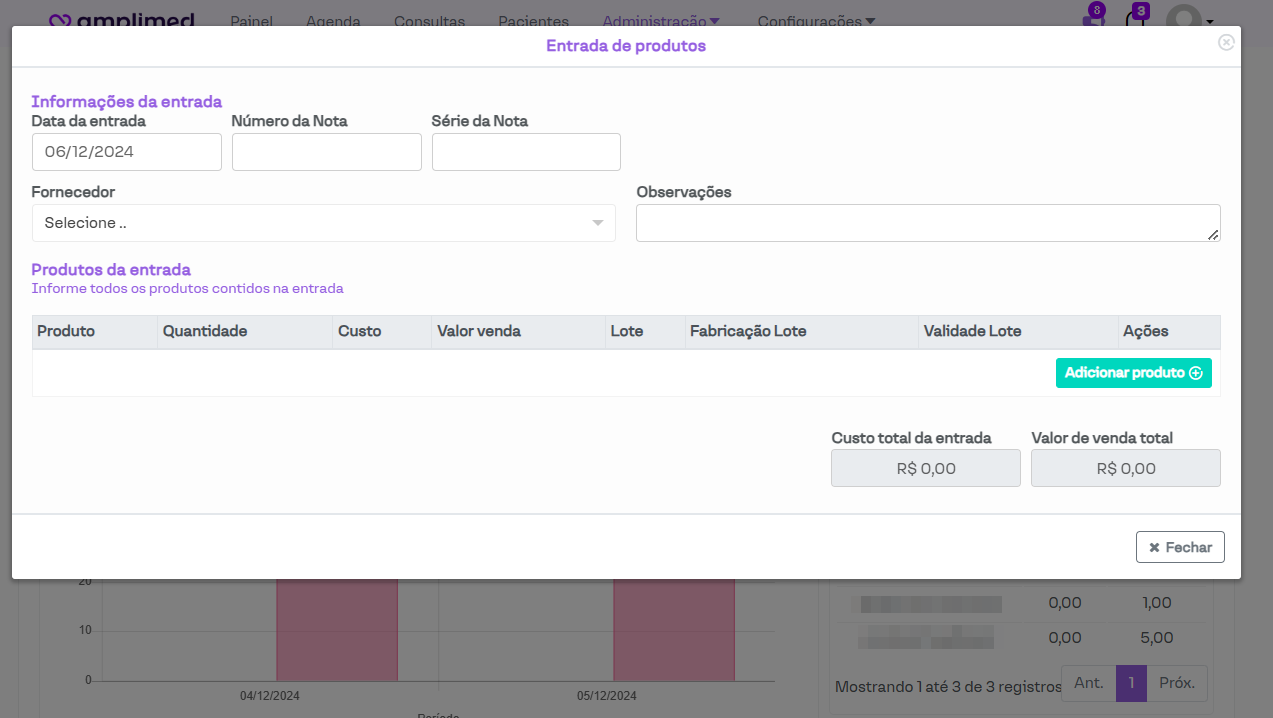Viewport: 1273px width, 718px height.
Task: Open the Configurações dropdown menu
Action: [816, 21]
